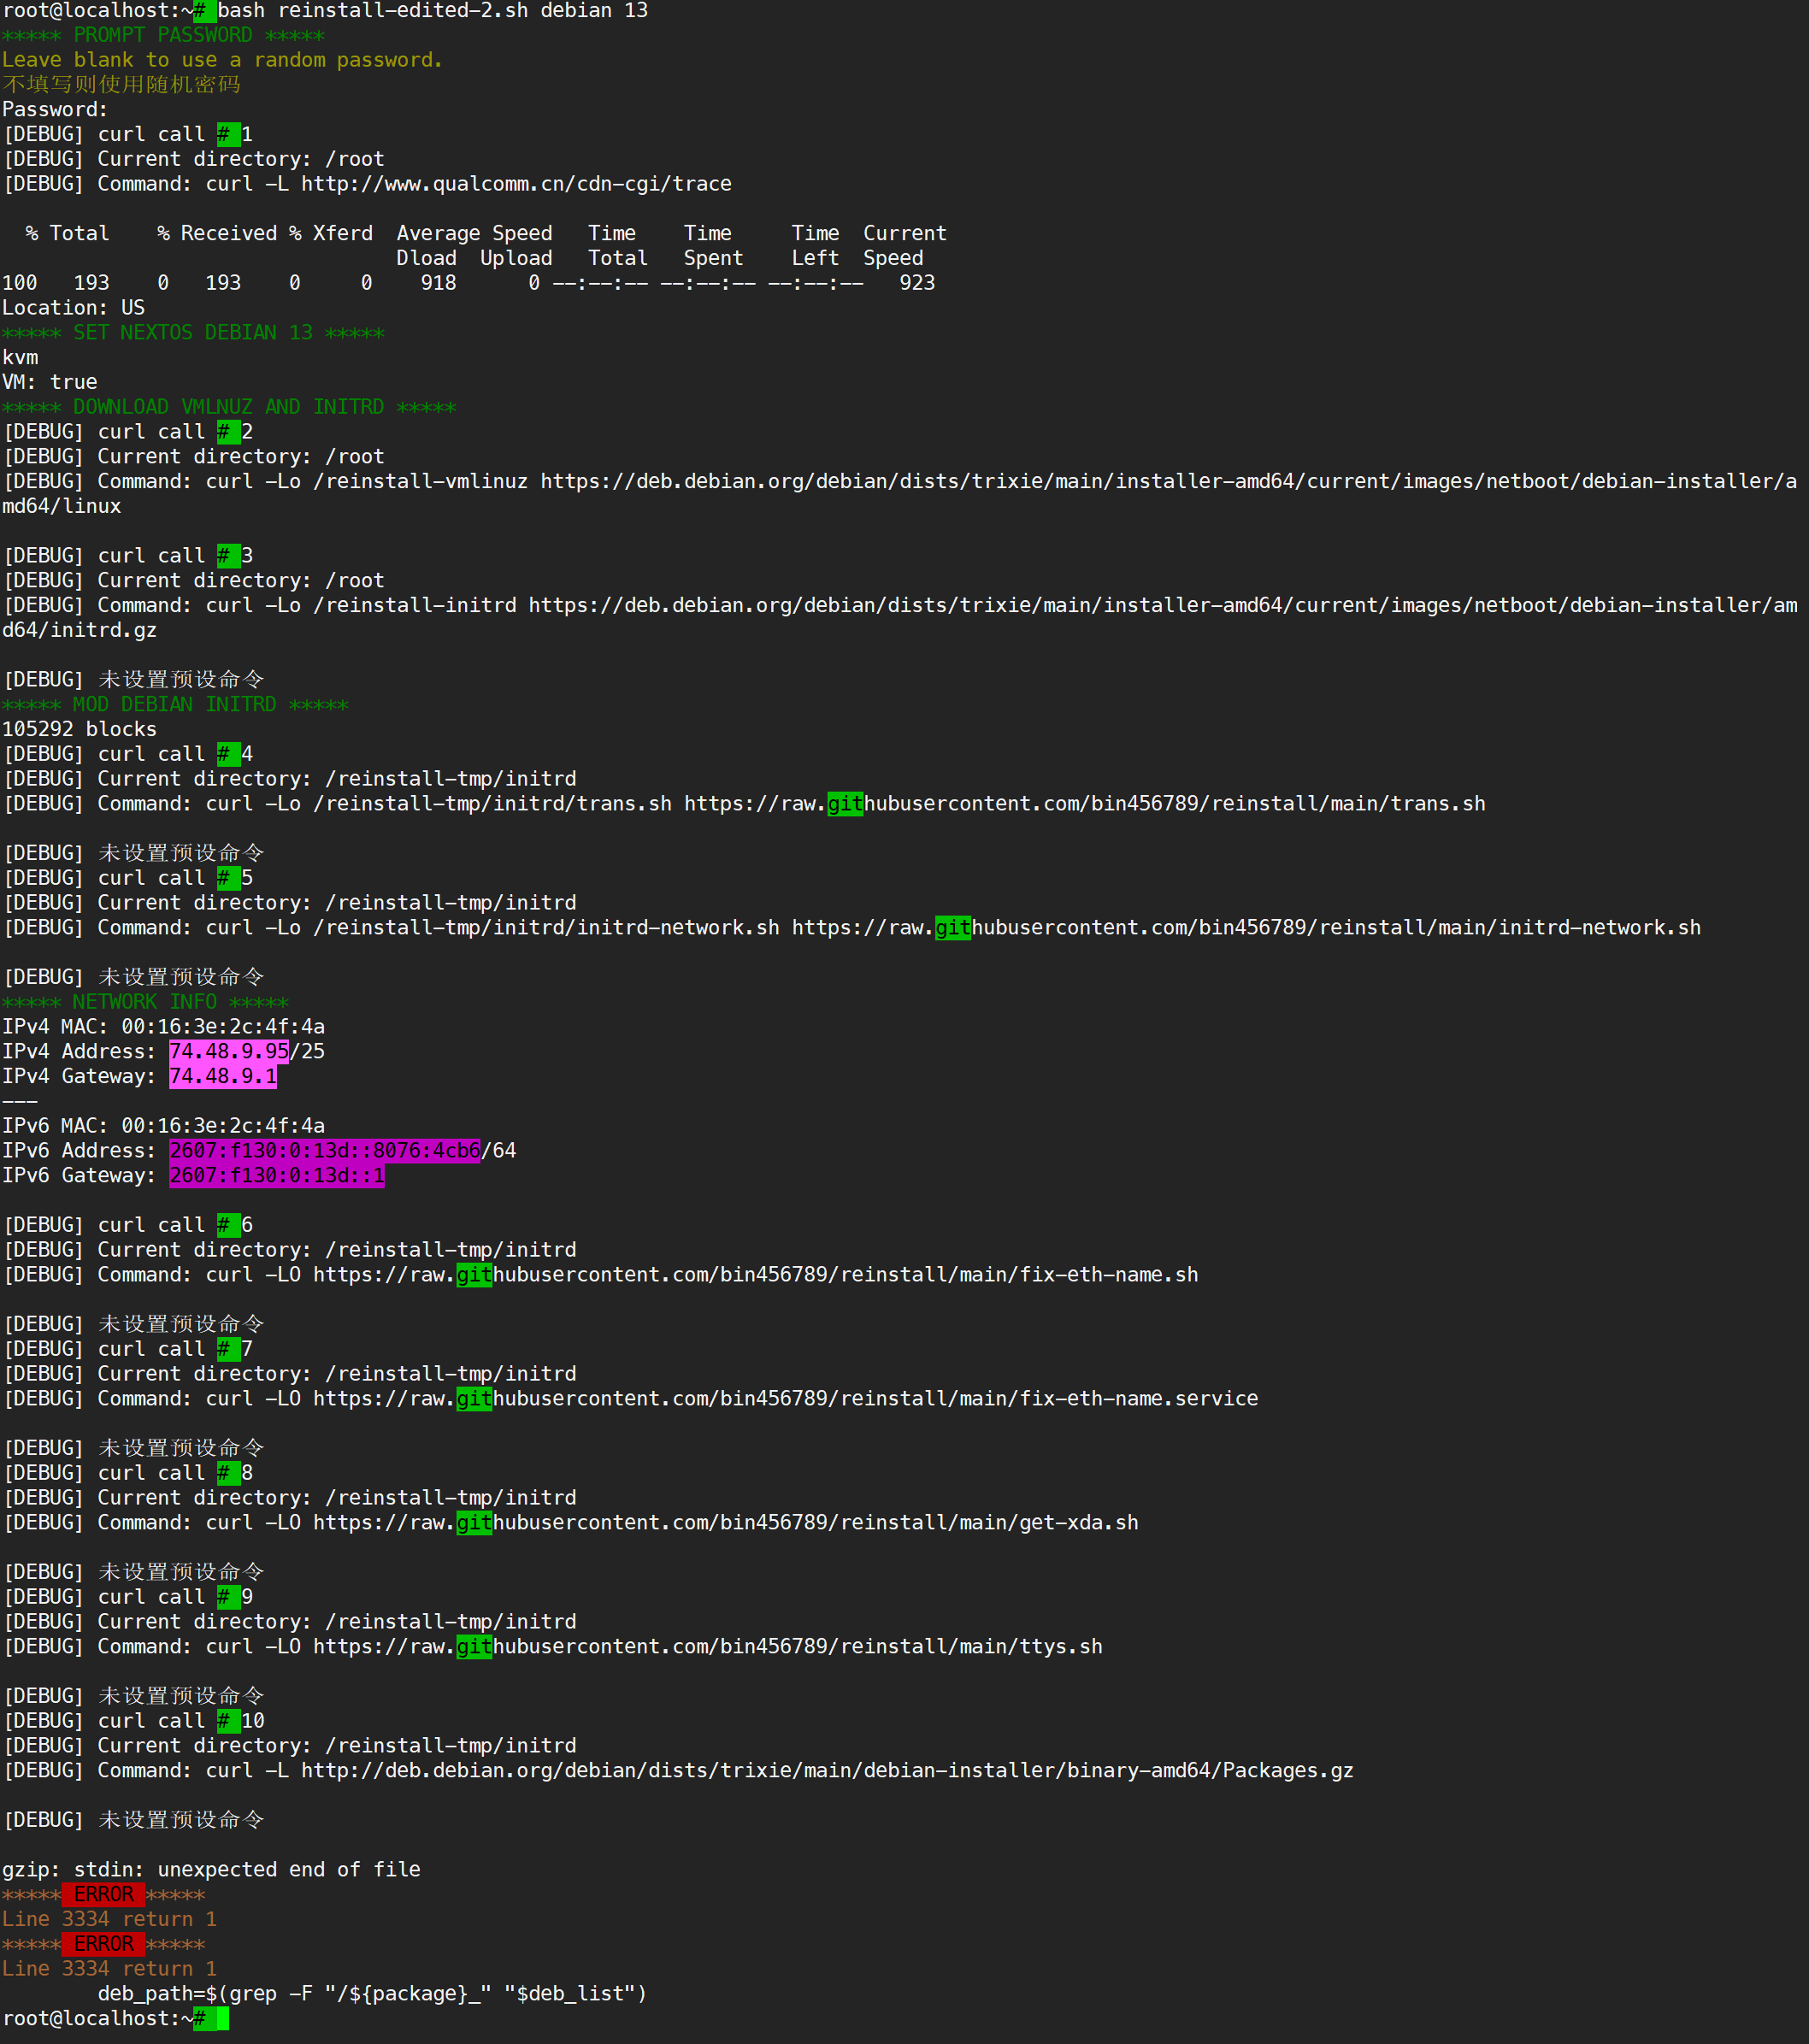The image size is (1809, 2044).
Task: Click the fix-eth-name.service raw URL
Action: (785, 1399)
